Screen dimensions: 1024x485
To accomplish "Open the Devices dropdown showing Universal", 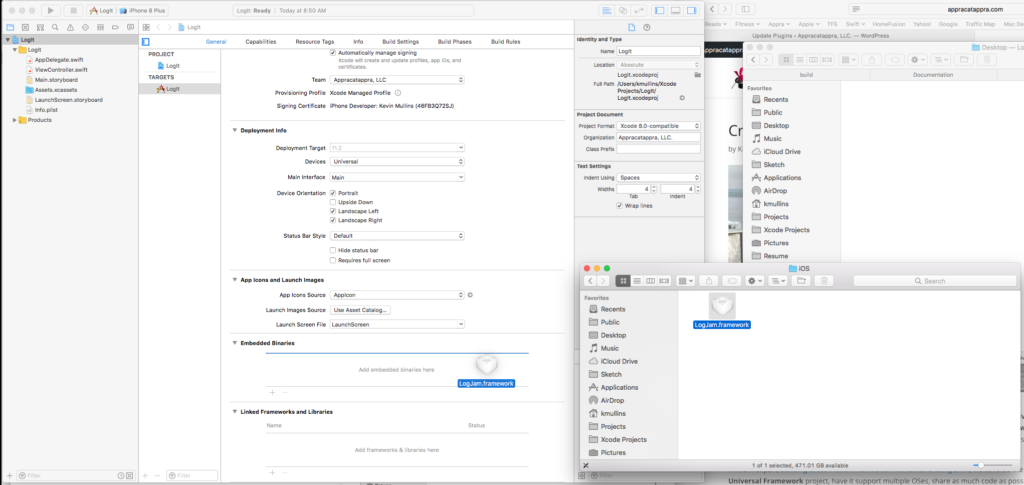I will point(397,161).
